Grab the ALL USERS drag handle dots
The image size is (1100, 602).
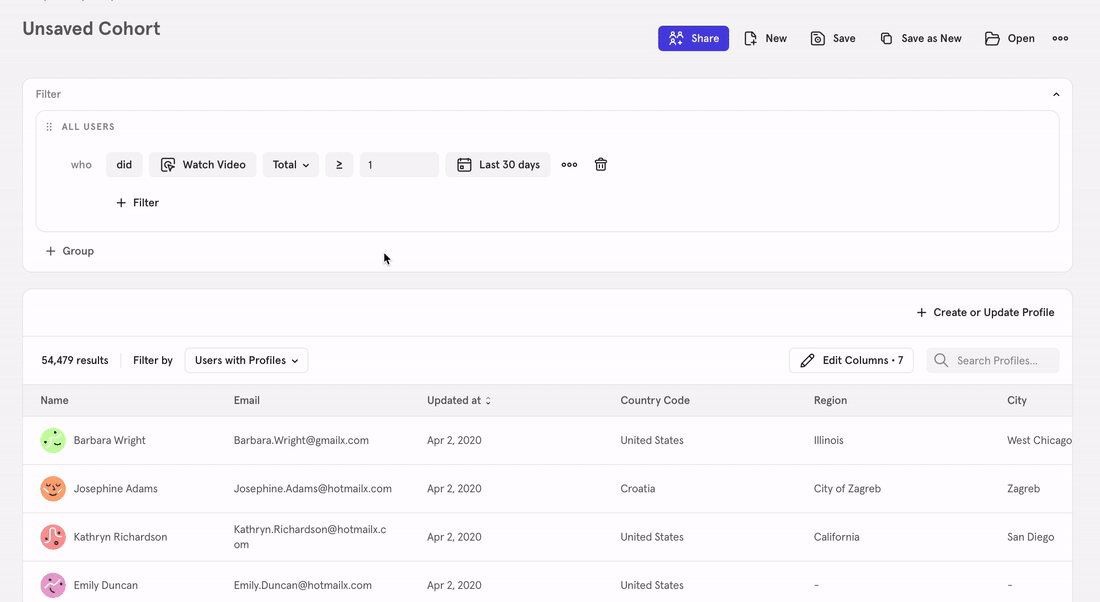(48, 126)
